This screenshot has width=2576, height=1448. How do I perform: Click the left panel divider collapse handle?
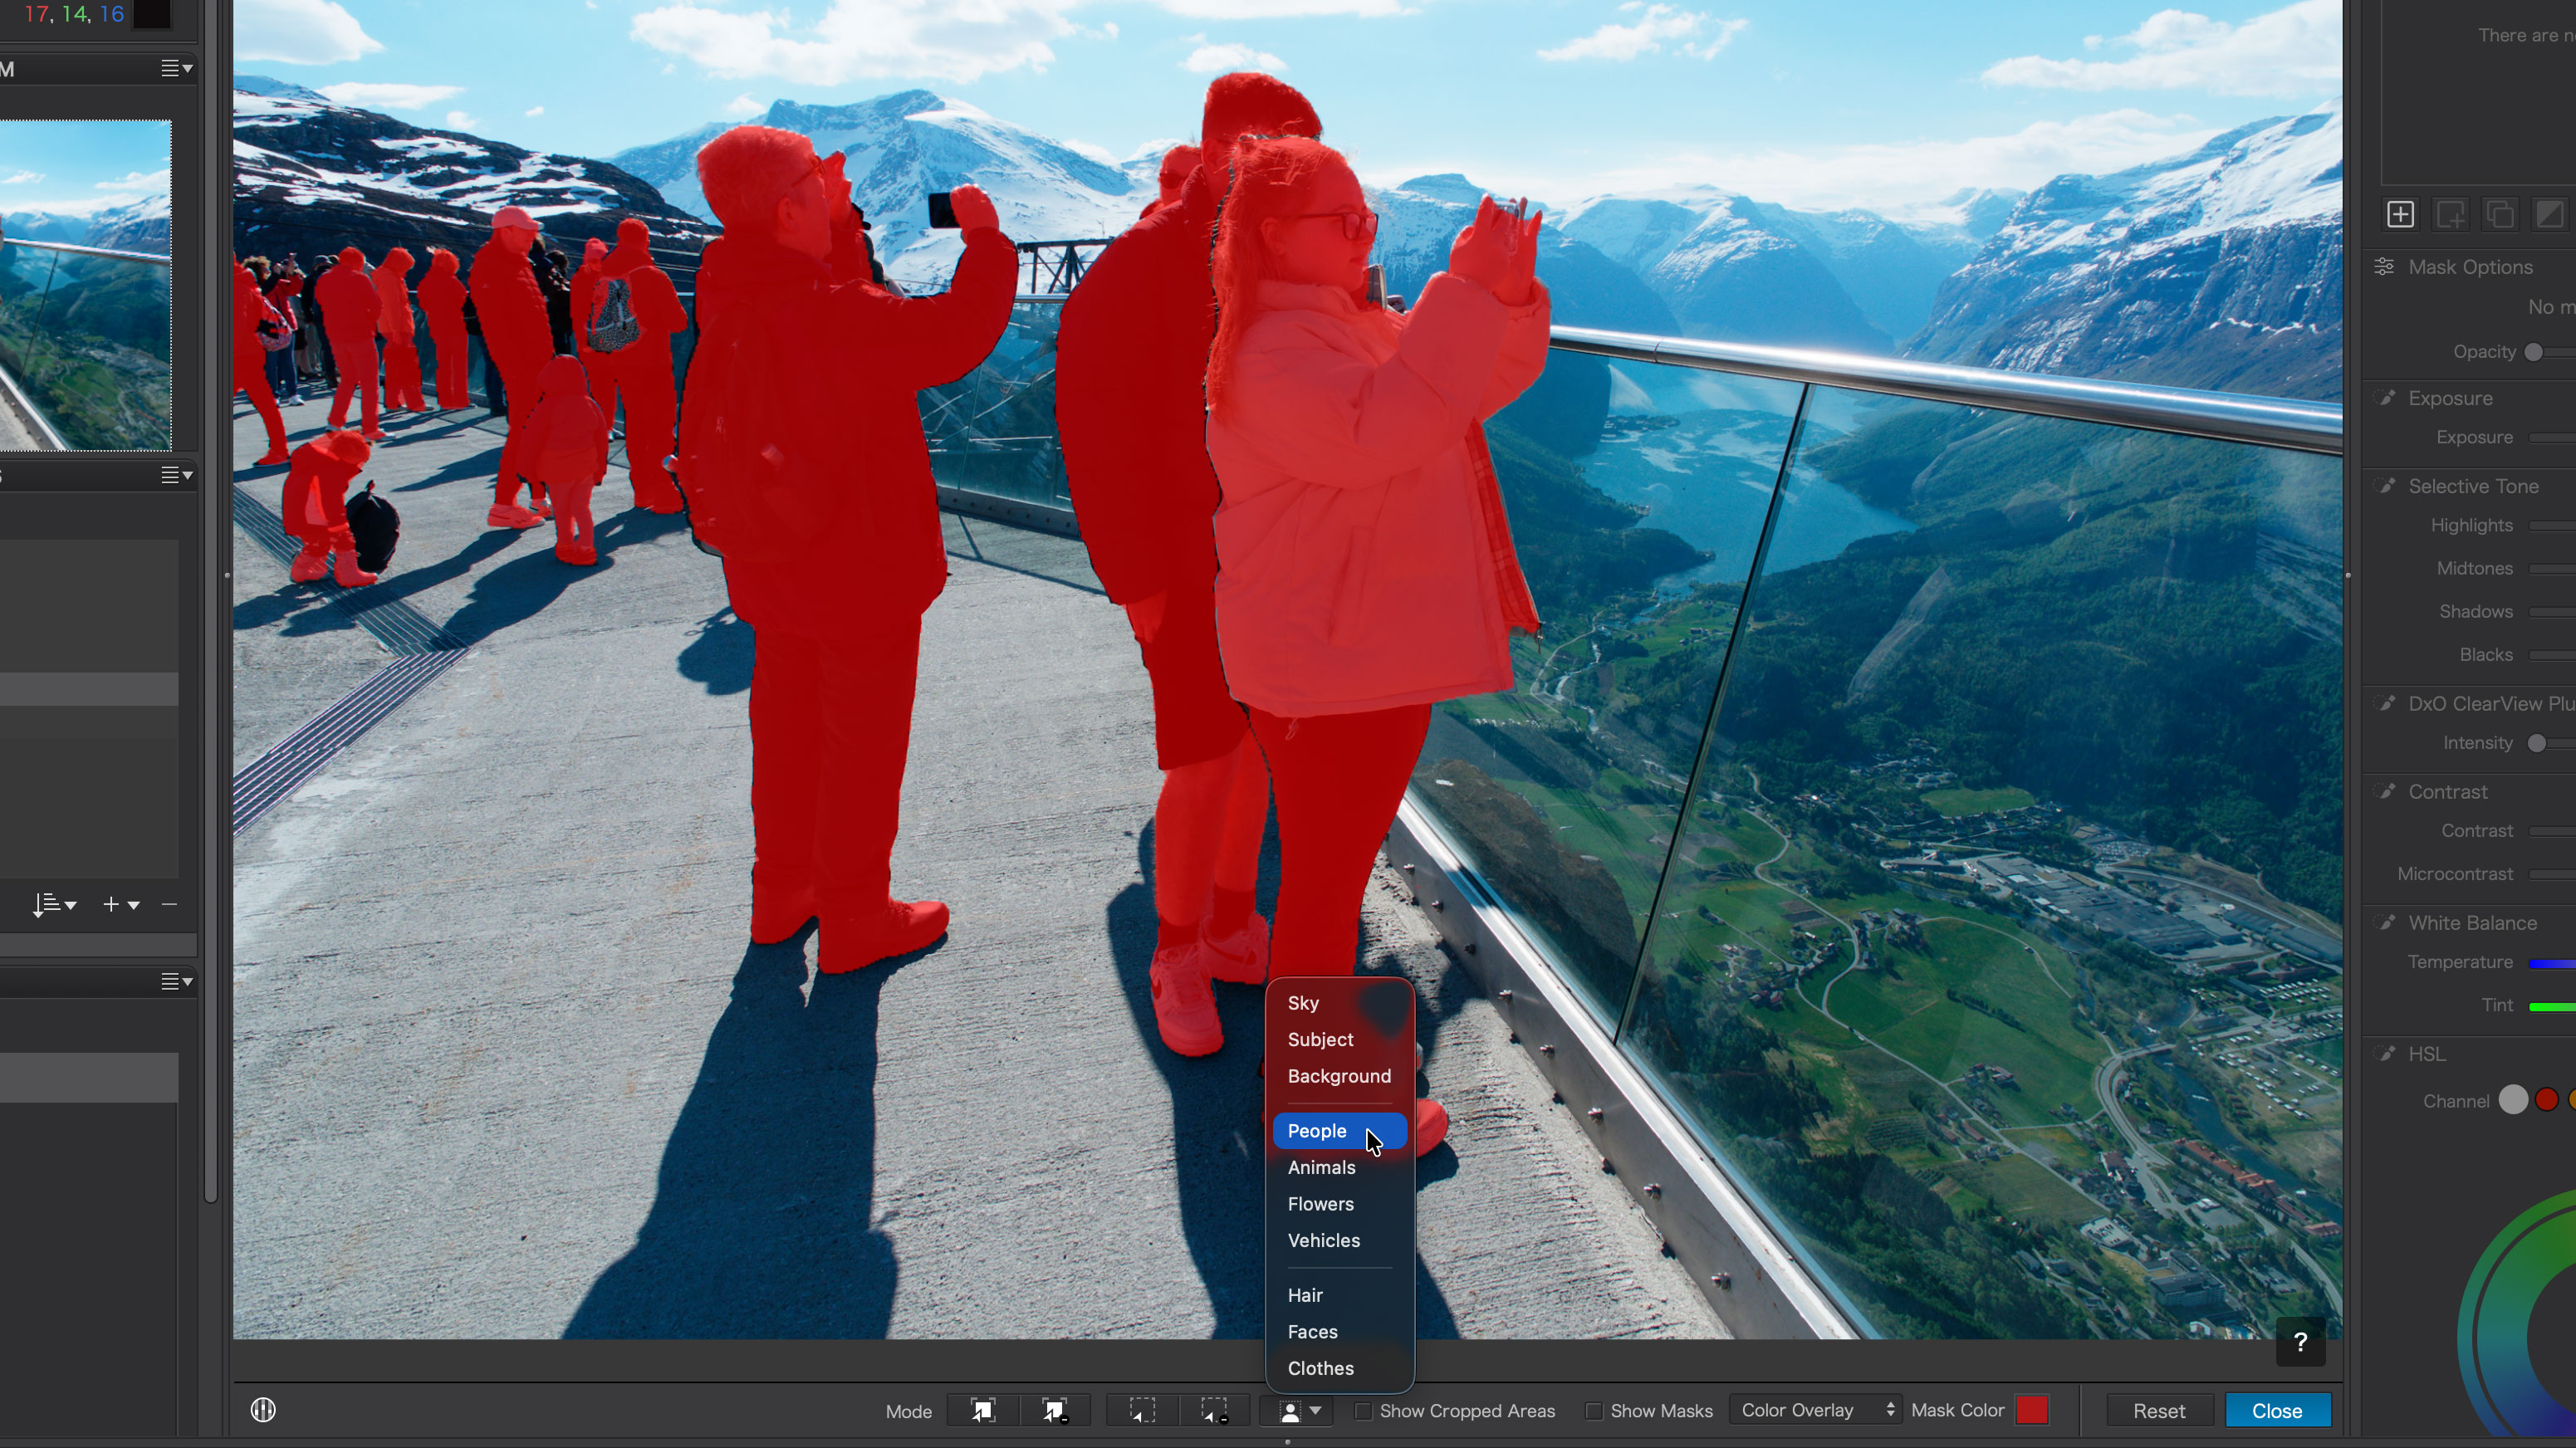(227, 575)
